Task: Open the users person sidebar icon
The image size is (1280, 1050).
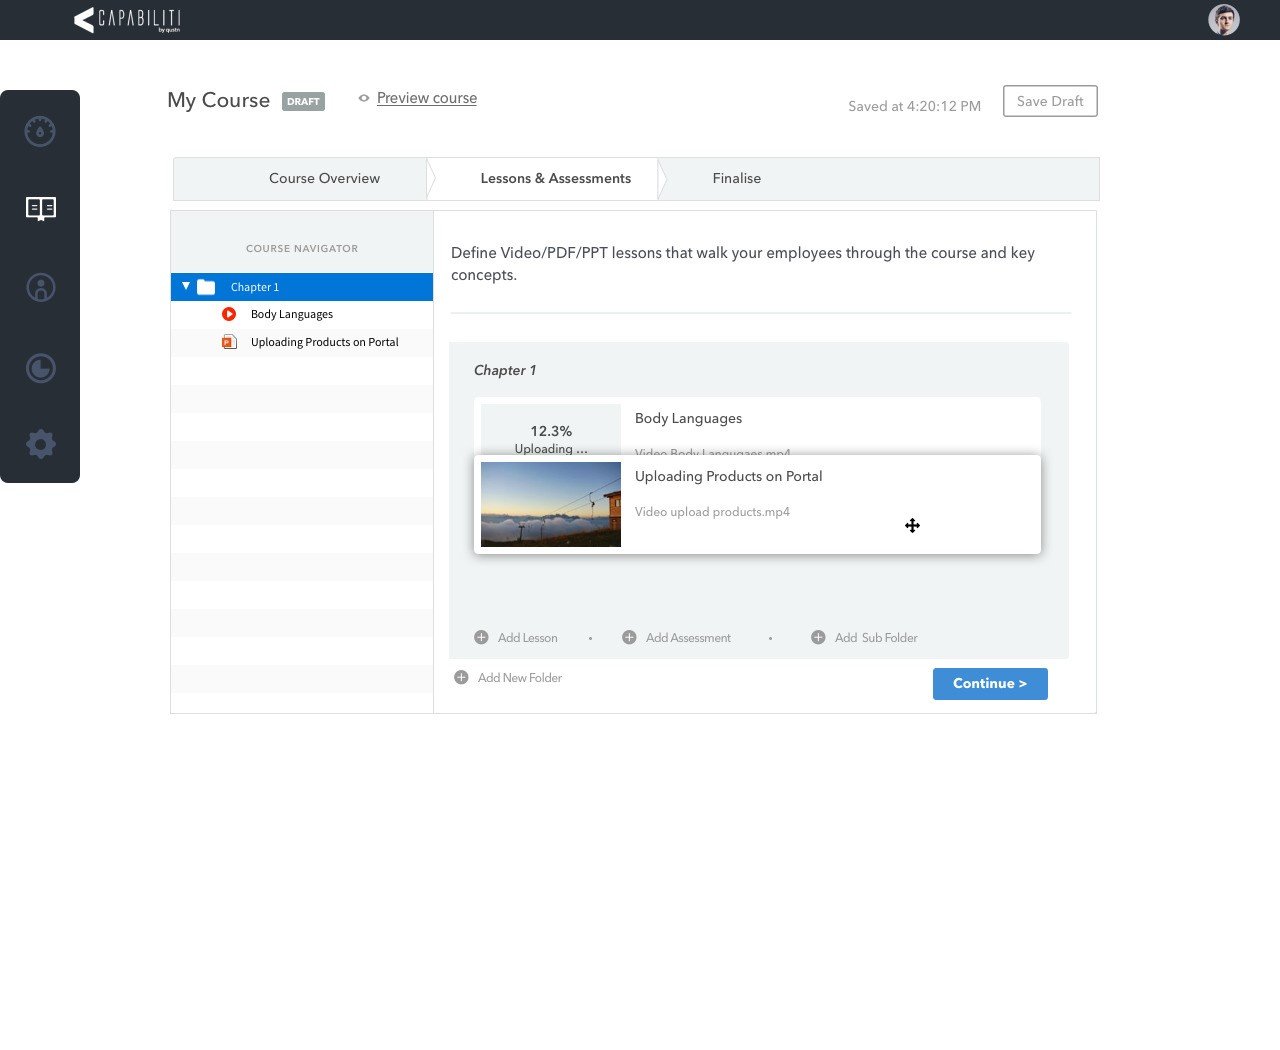Action: click(x=40, y=288)
